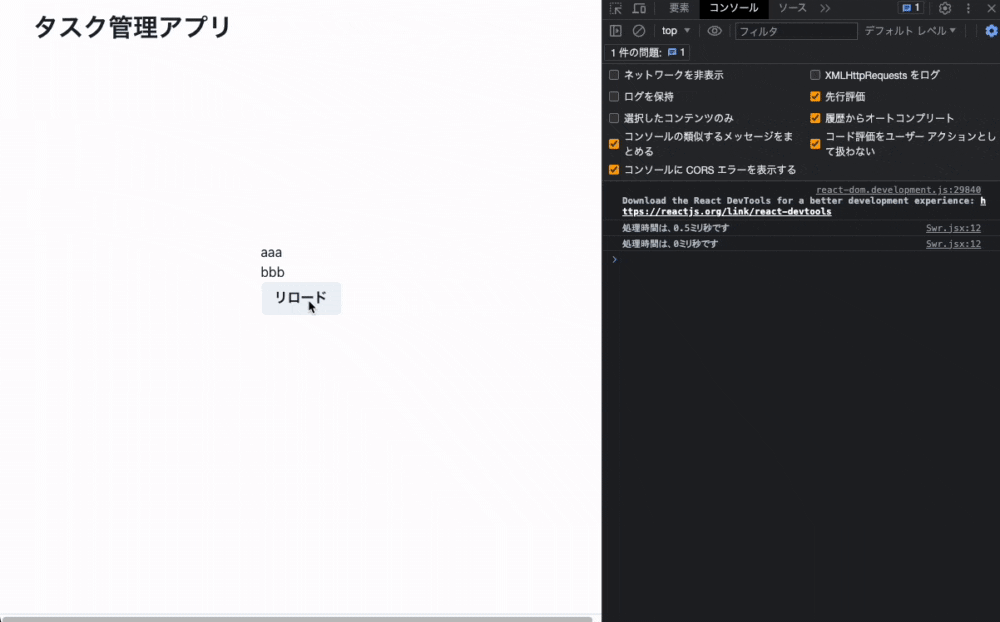
Task: Enable ネットワークを非表示 checkbox
Action: coord(614,74)
